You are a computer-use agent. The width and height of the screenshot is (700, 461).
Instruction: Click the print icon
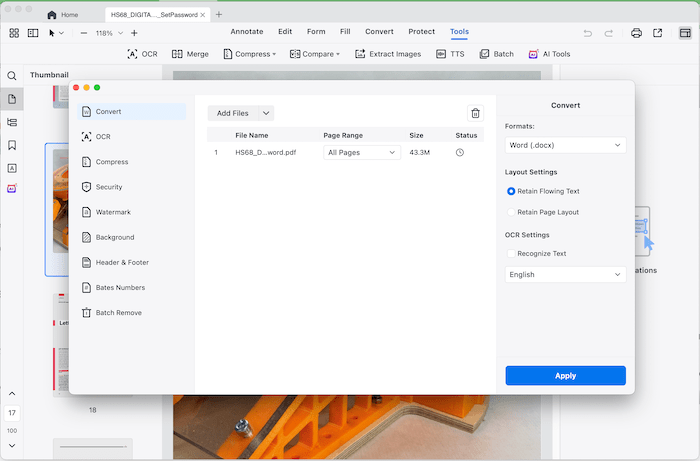636,33
